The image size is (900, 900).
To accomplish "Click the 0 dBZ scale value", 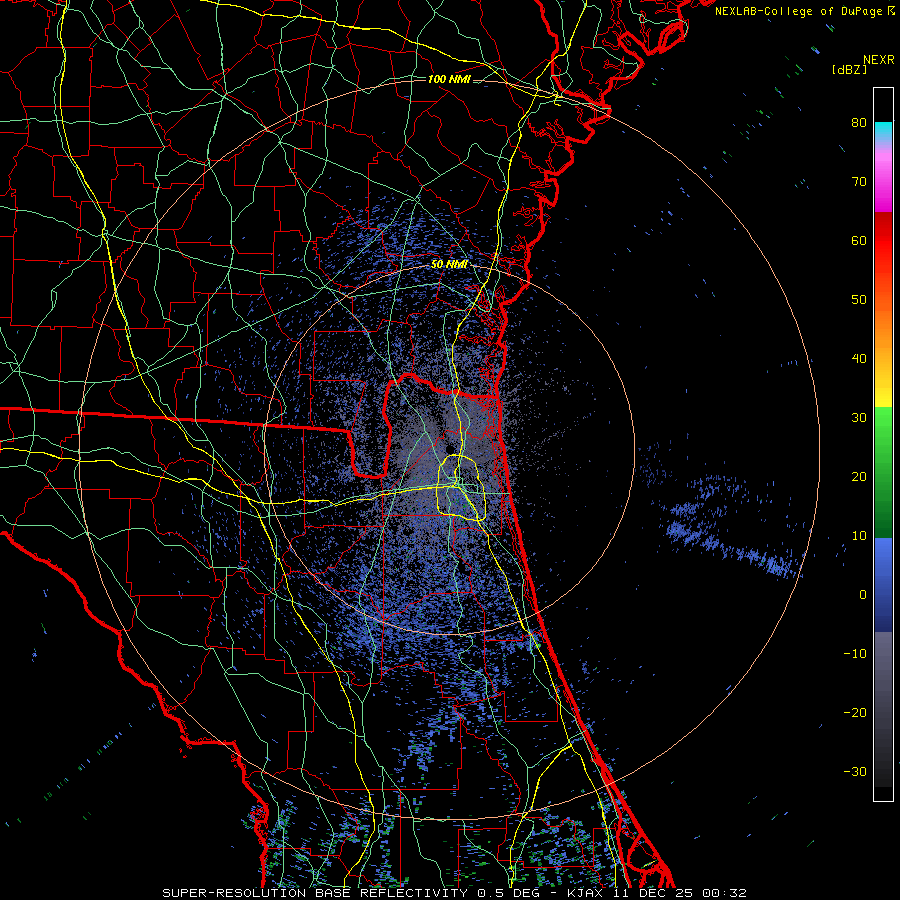I will pos(863,595).
